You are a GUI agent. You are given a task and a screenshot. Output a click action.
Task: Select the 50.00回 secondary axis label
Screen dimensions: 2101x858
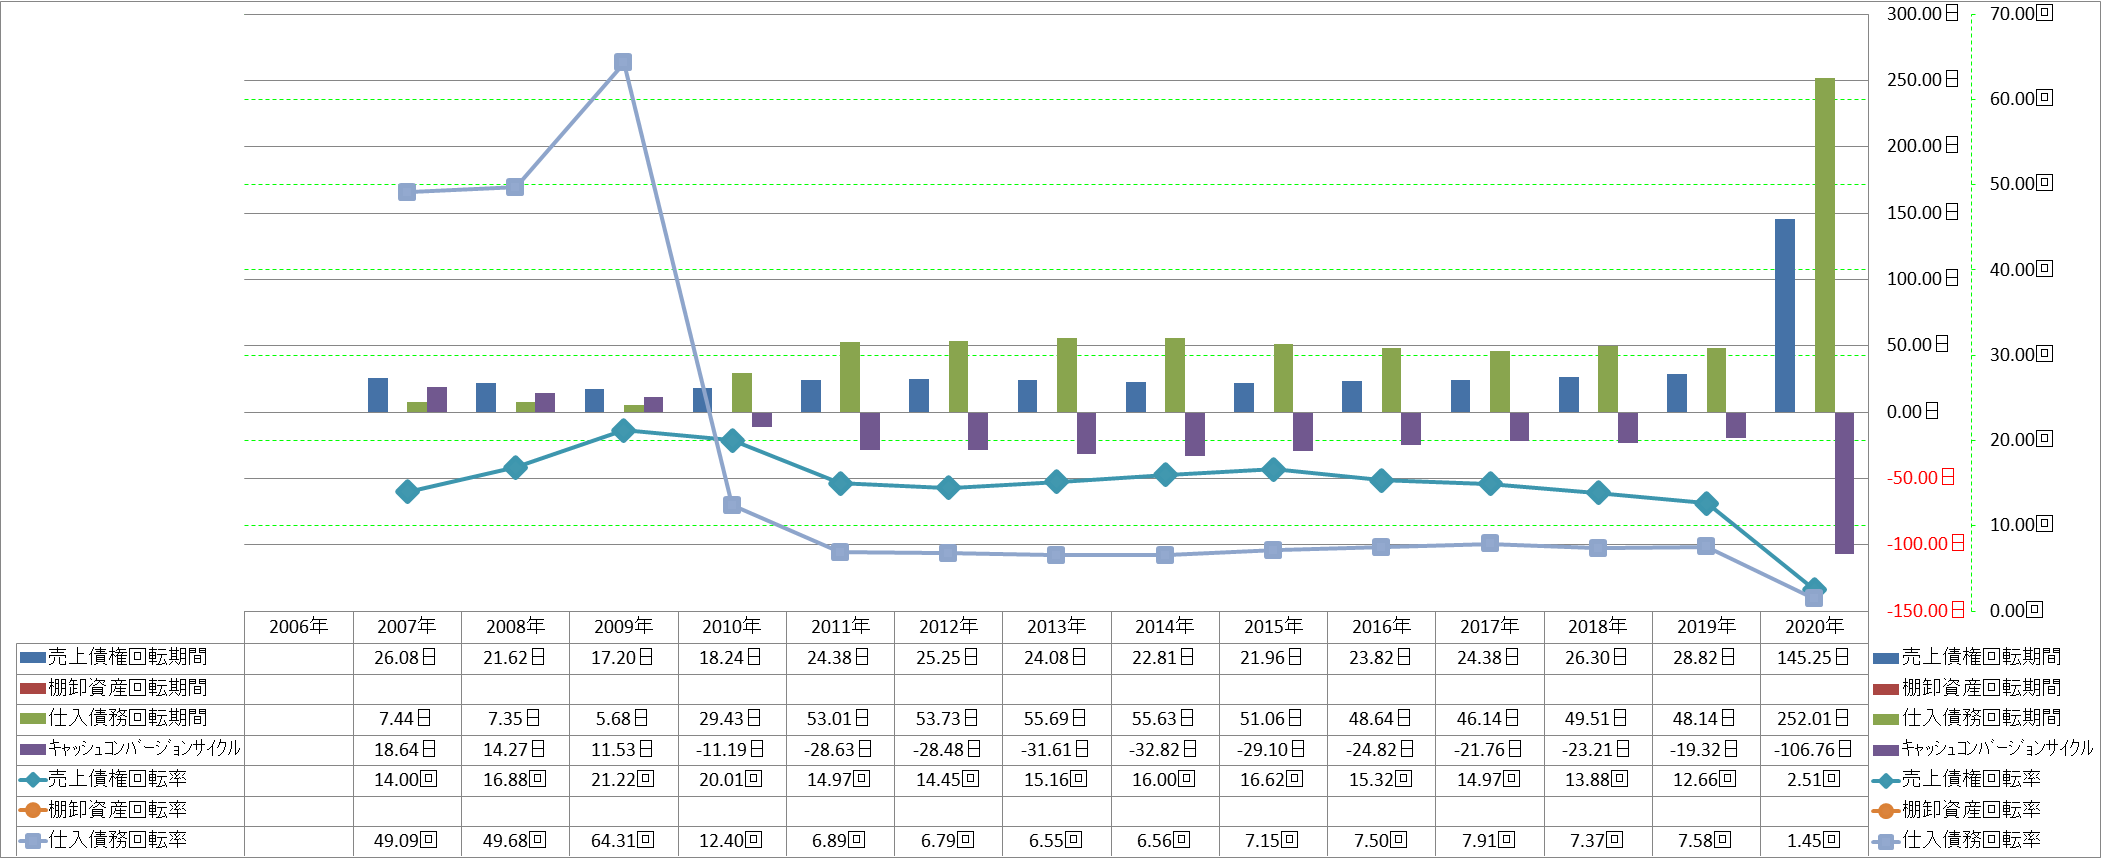2021,184
